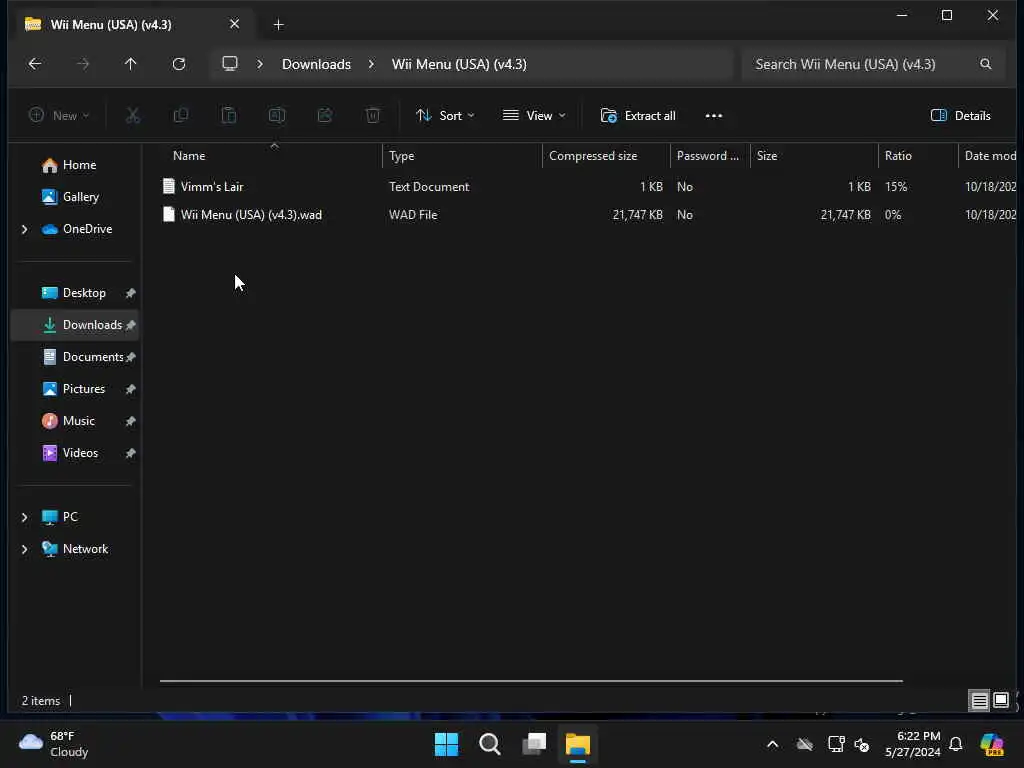Click the Cut scissors icon
Image resolution: width=1024 pixels, height=768 pixels.
(x=133, y=116)
